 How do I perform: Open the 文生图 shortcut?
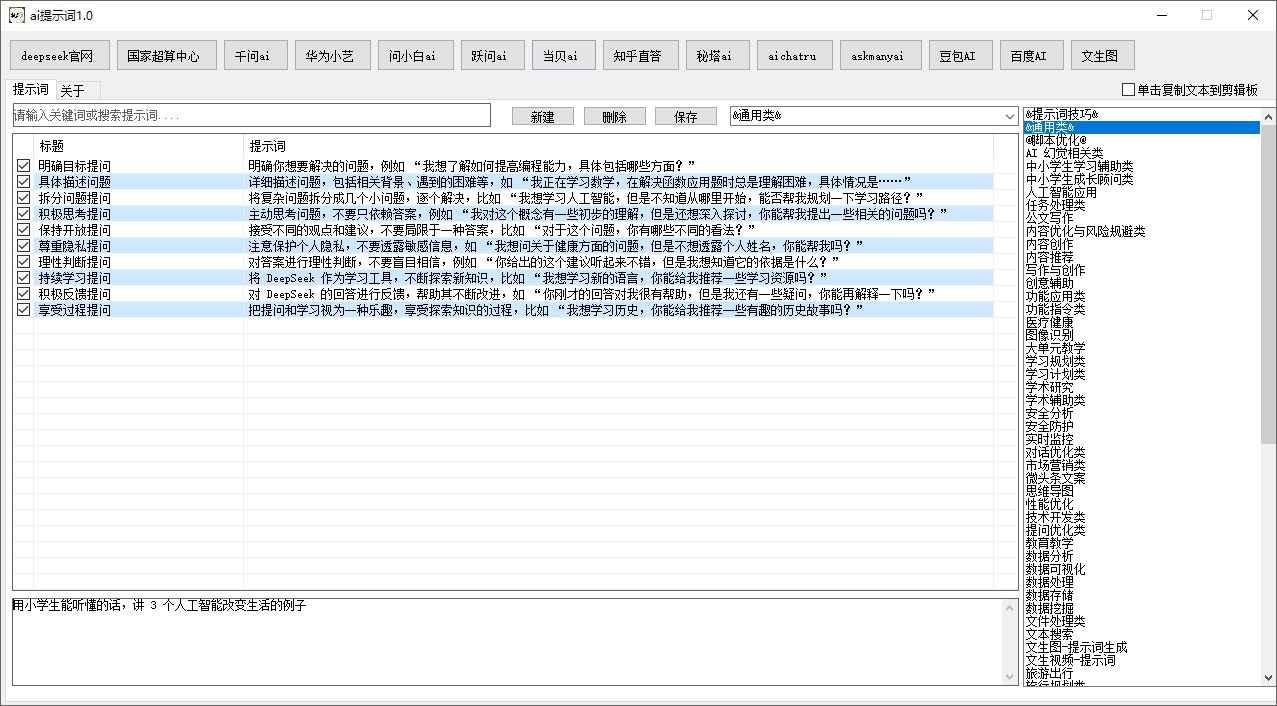[x=1102, y=55]
